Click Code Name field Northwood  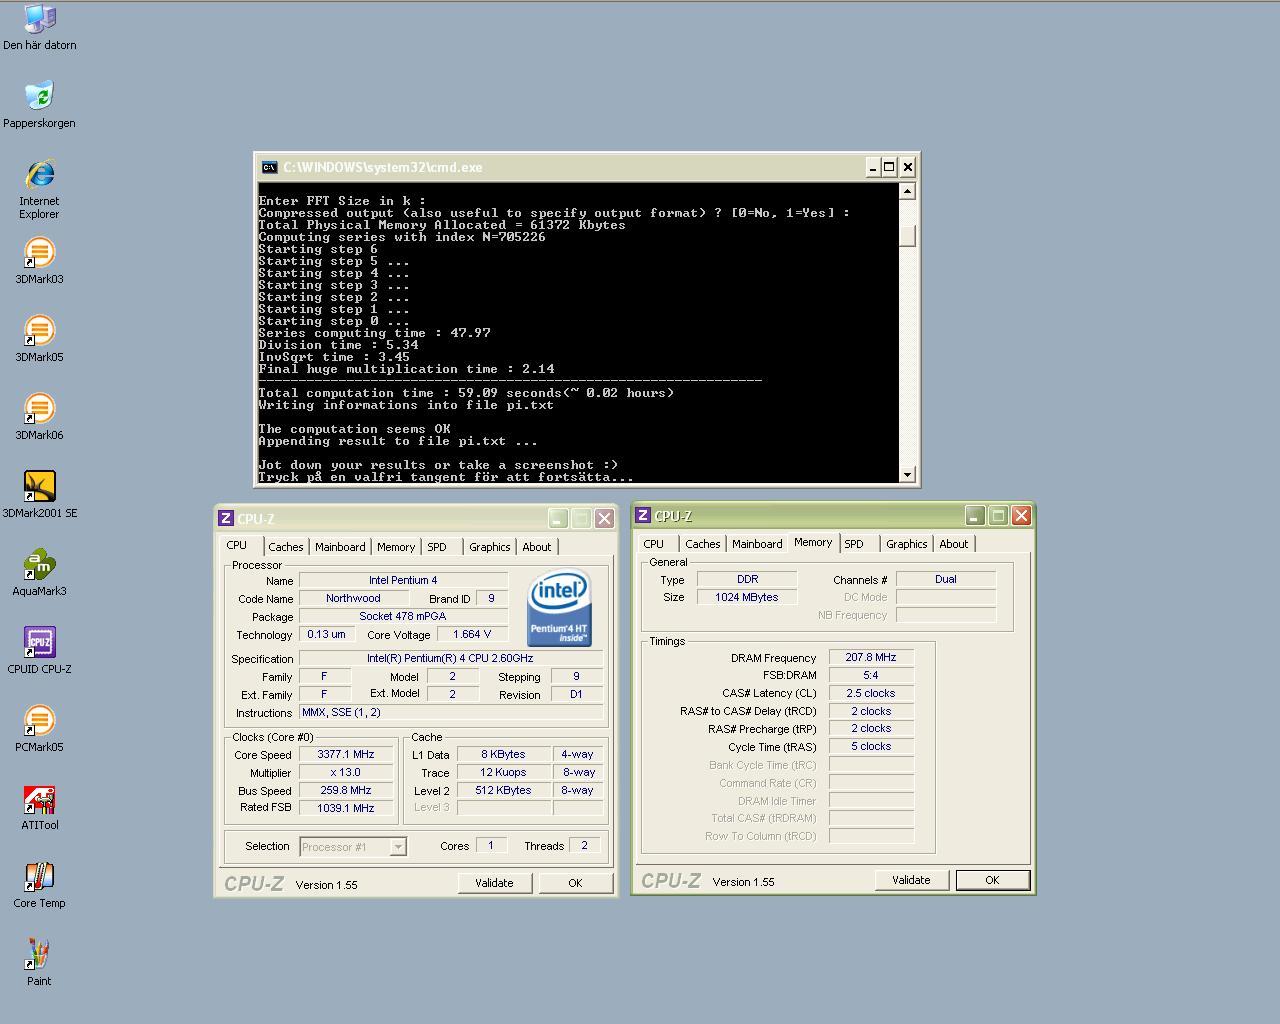coord(353,599)
